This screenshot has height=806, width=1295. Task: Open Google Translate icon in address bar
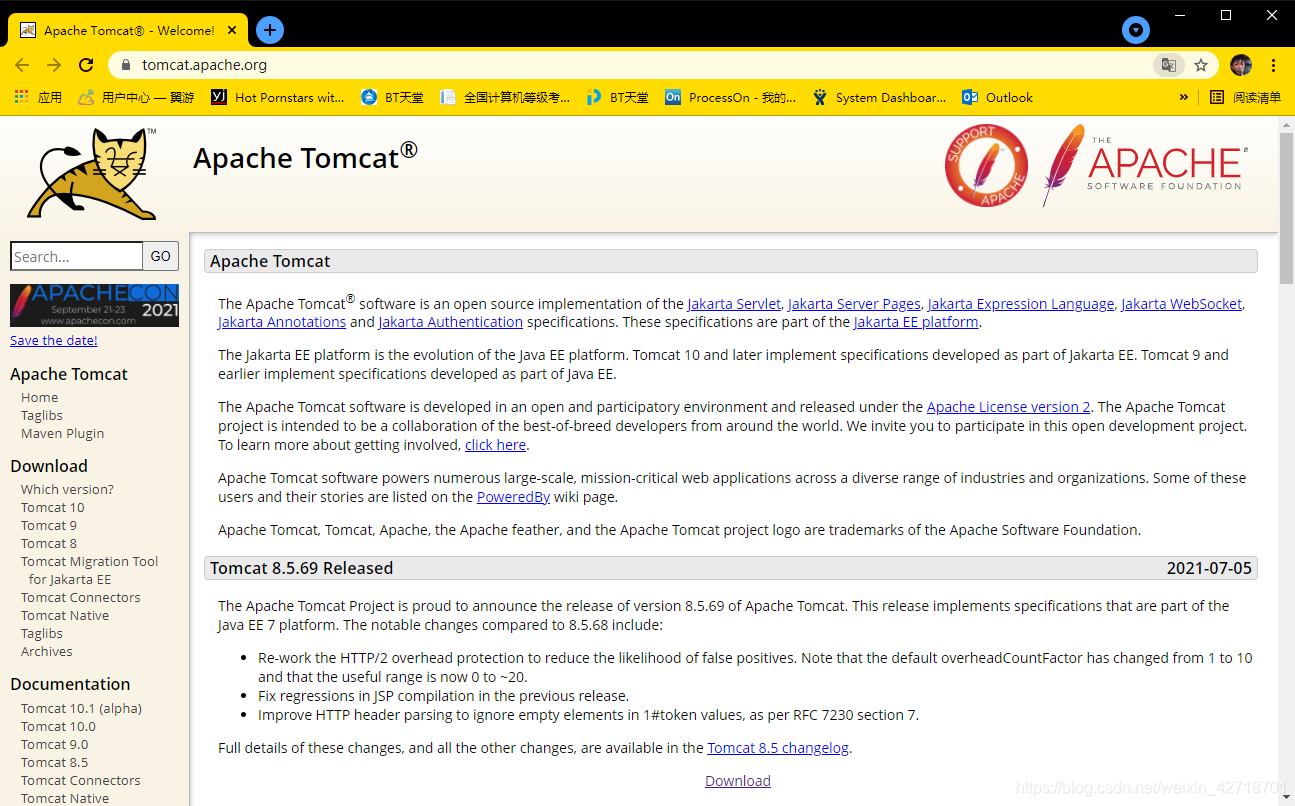[1168, 63]
